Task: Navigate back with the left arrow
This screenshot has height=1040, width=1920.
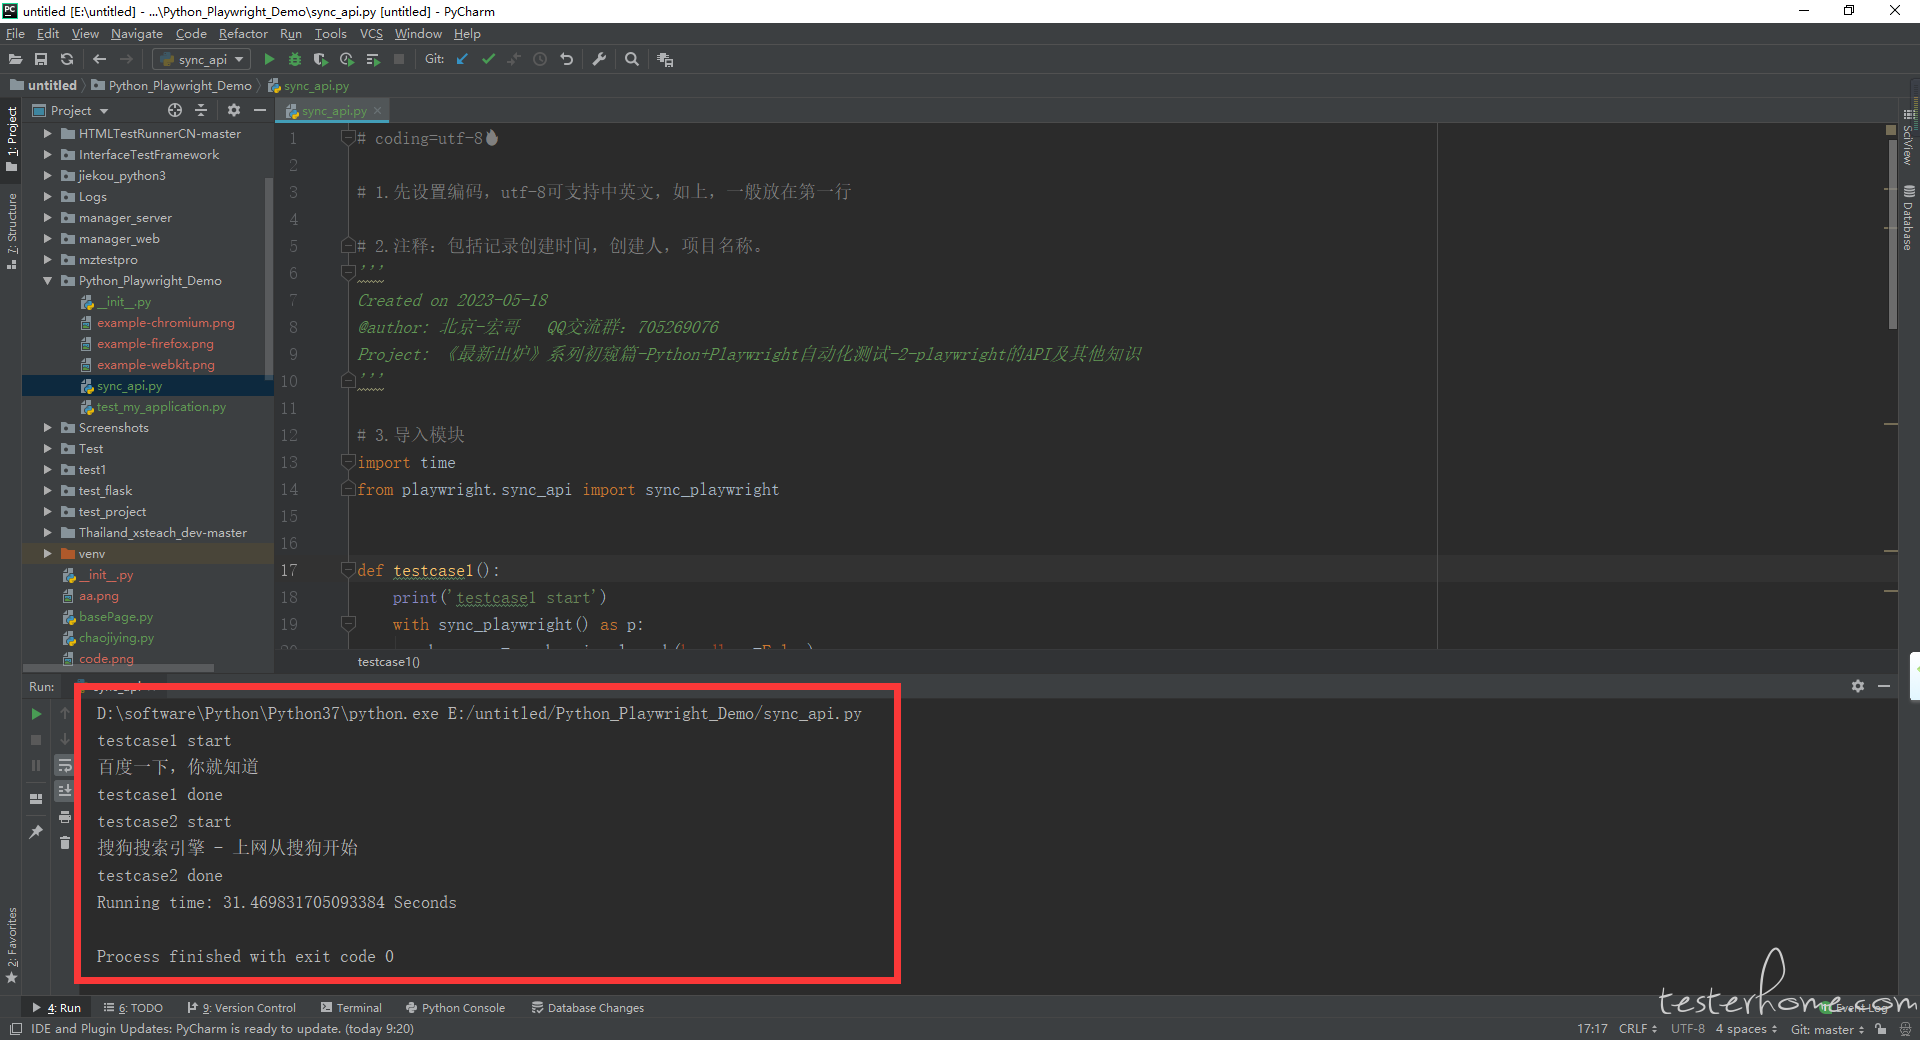Action: (99, 60)
